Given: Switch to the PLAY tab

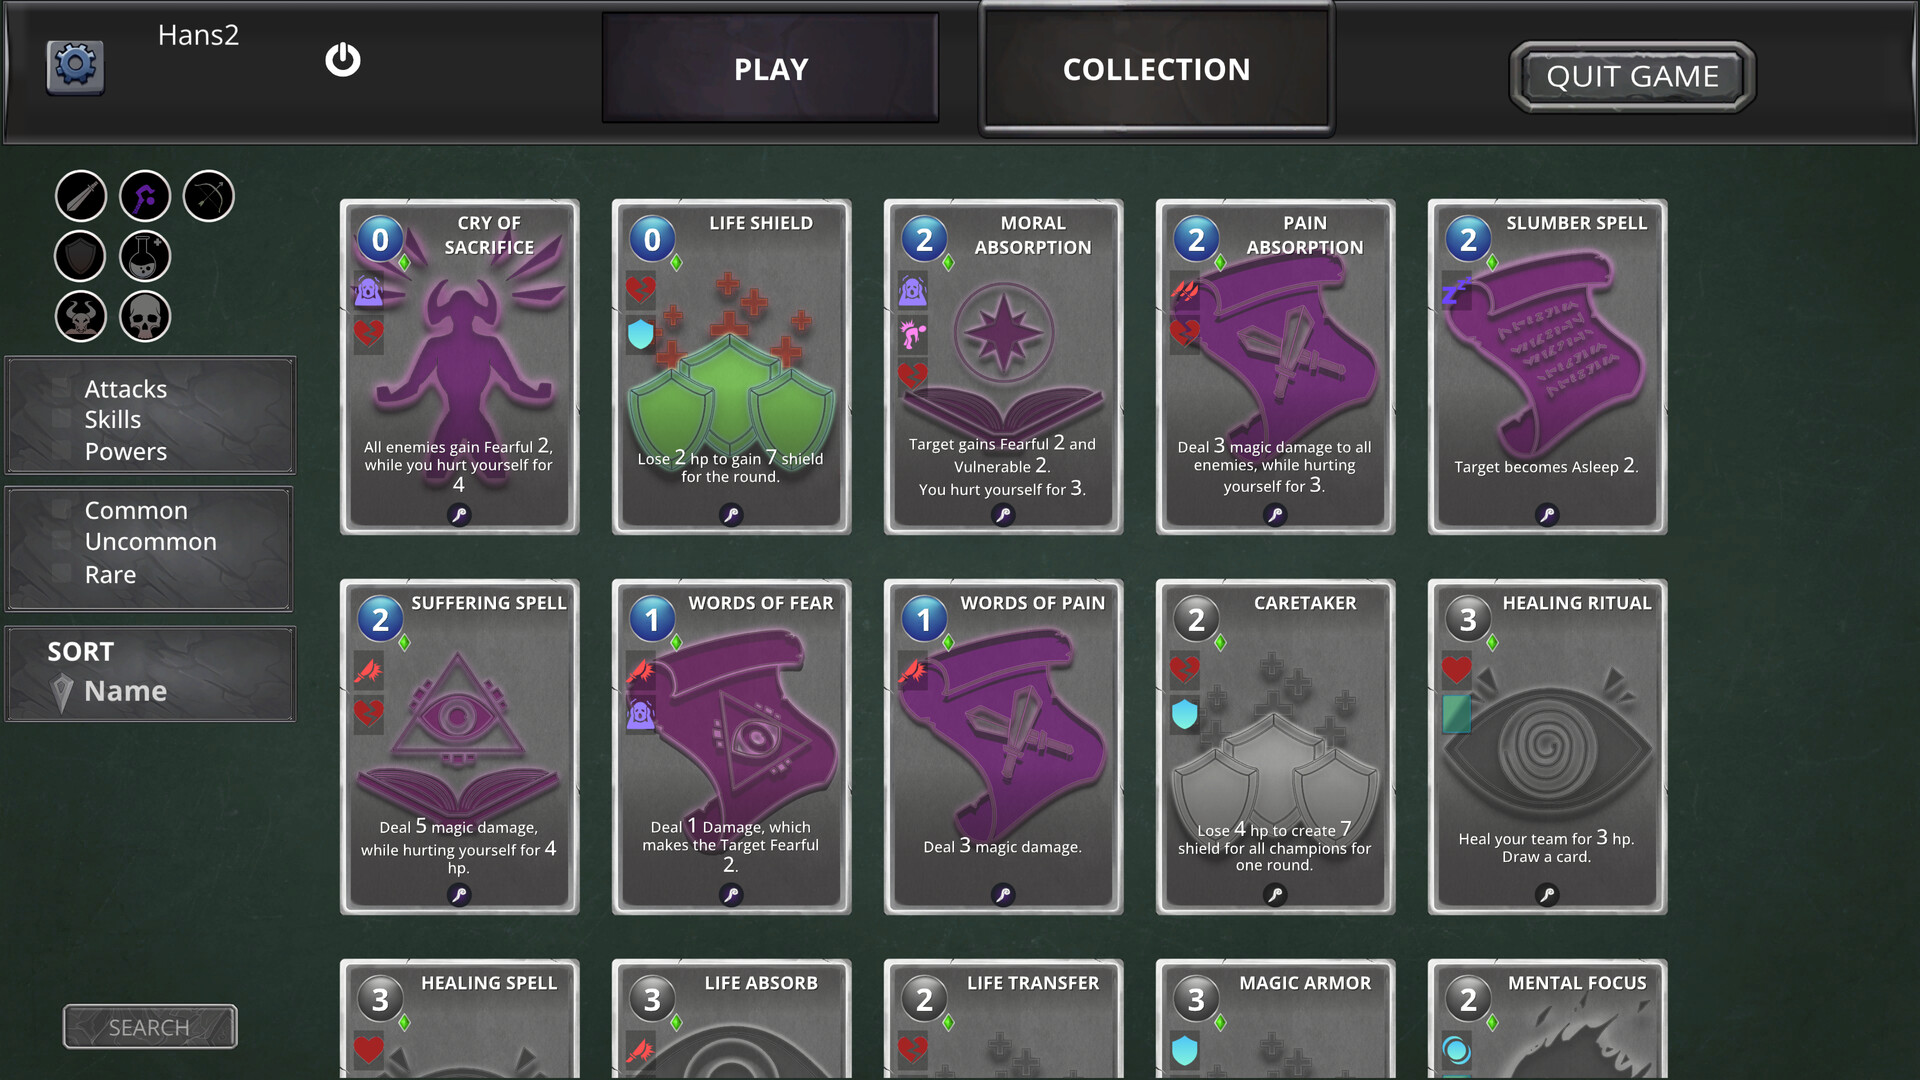Looking at the screenshot, I should (x=770, y=69).
